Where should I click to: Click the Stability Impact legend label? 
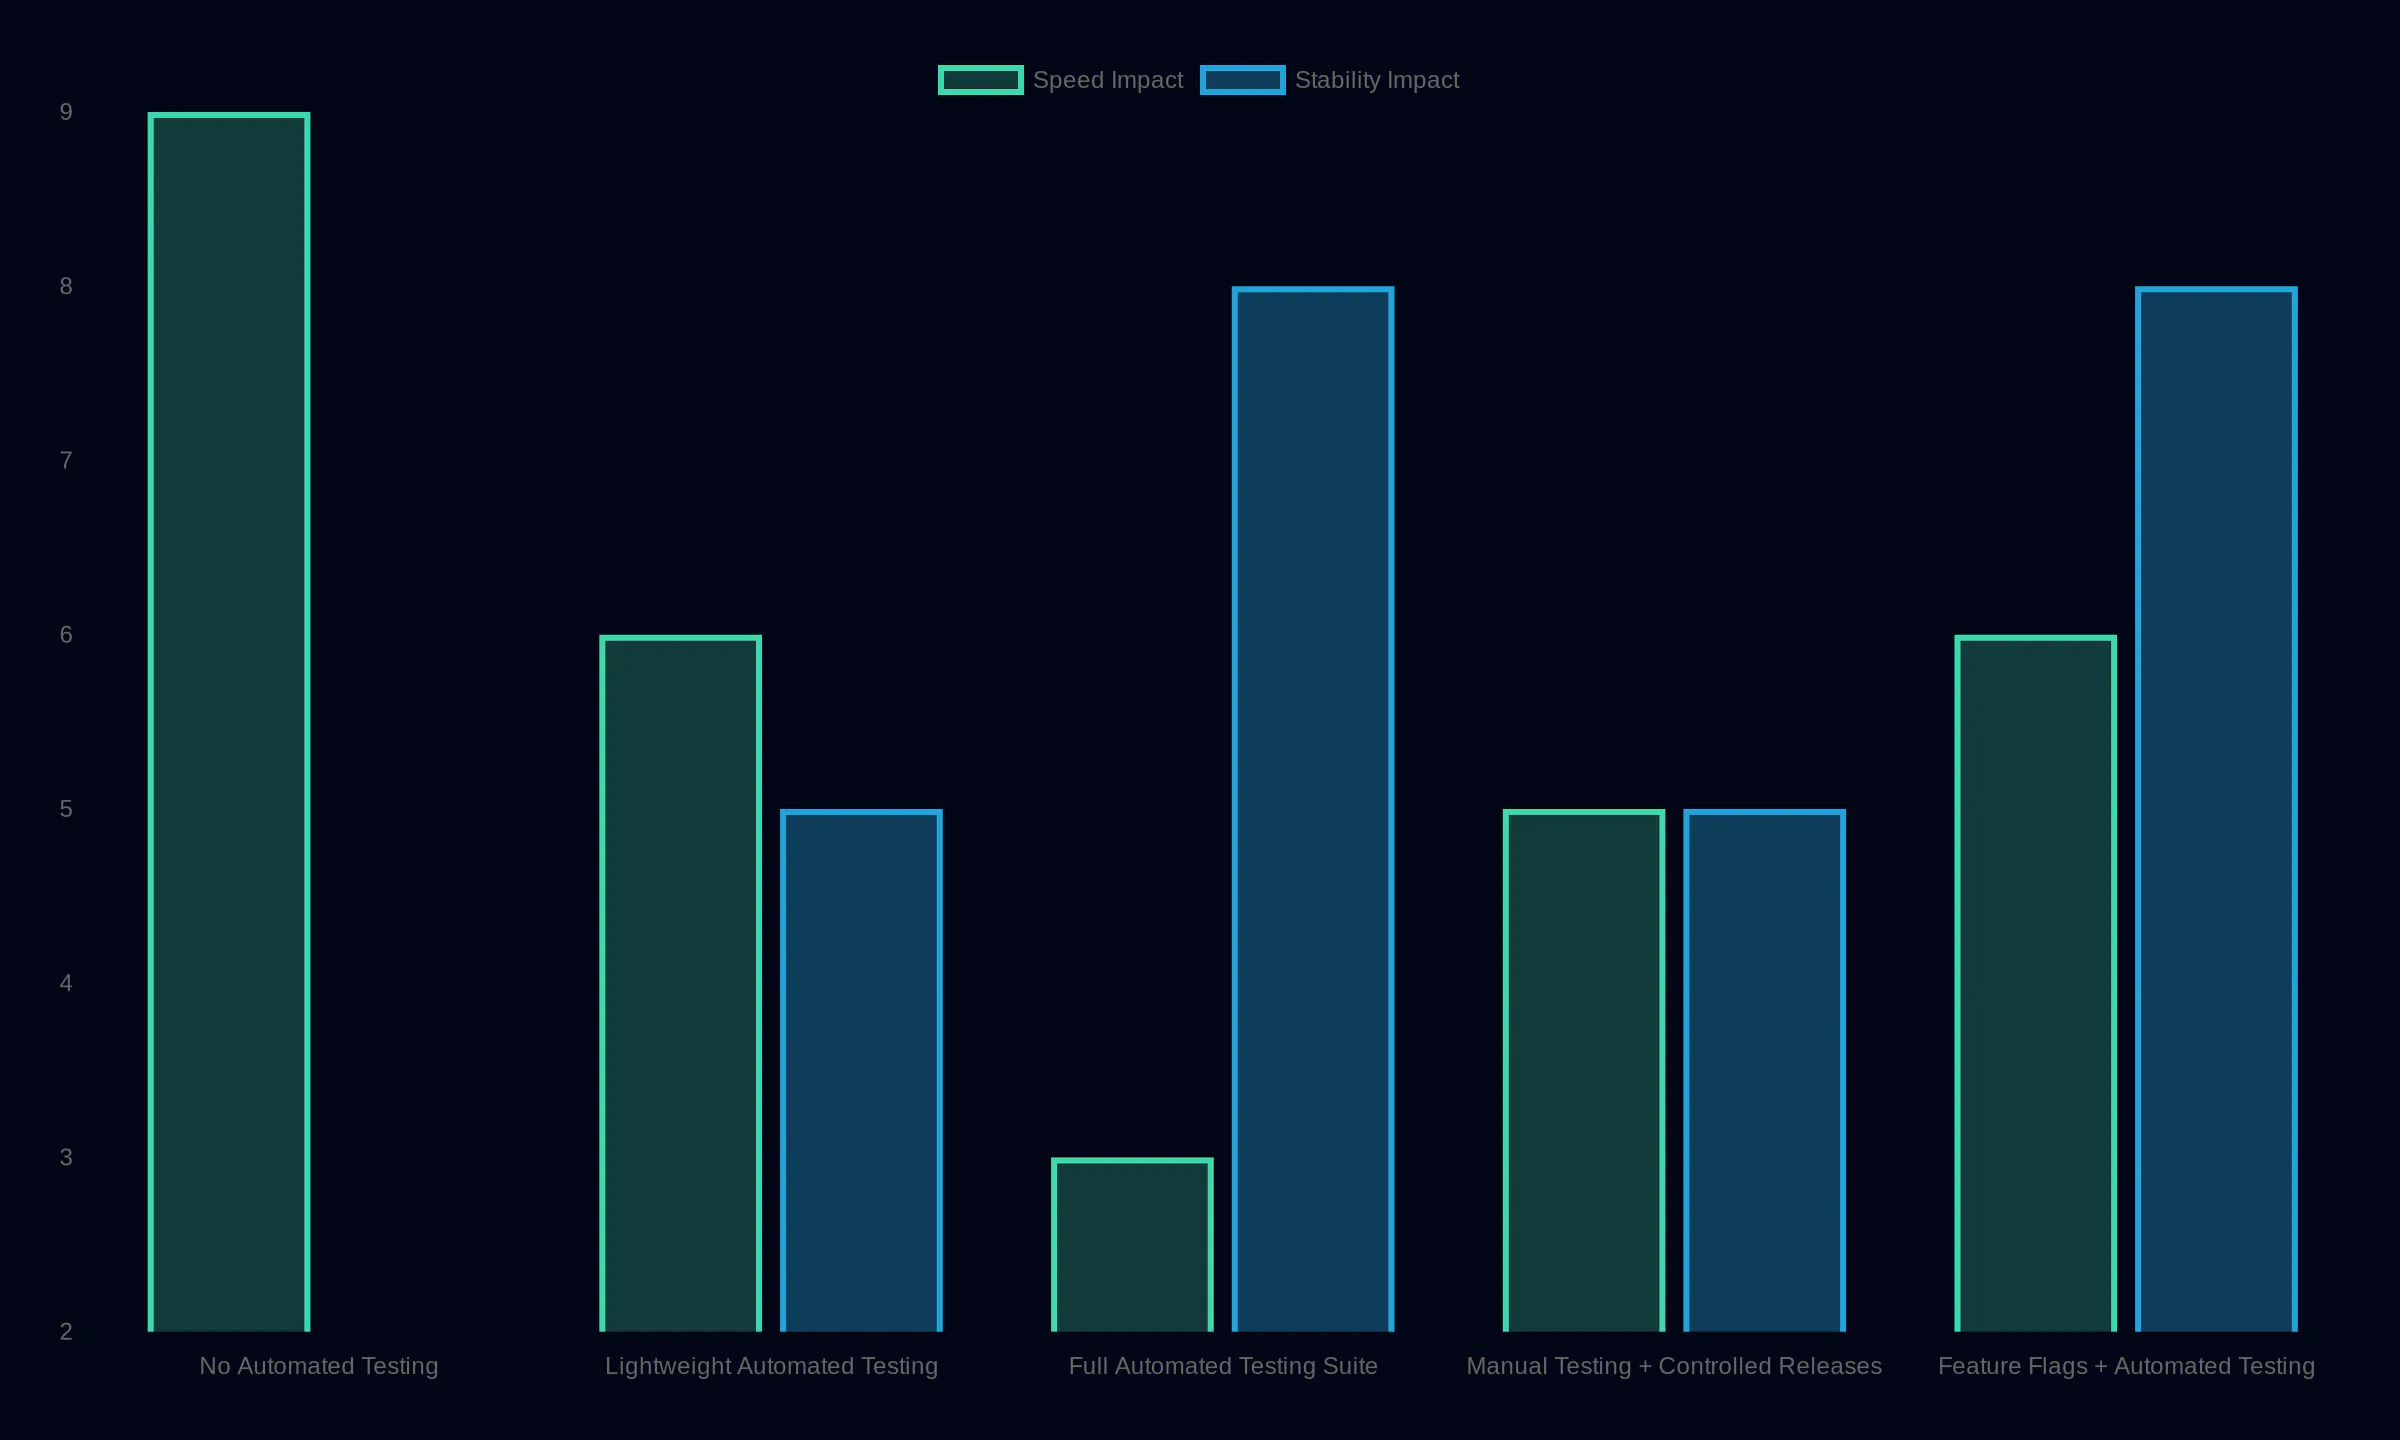(x=1377, y=80)
